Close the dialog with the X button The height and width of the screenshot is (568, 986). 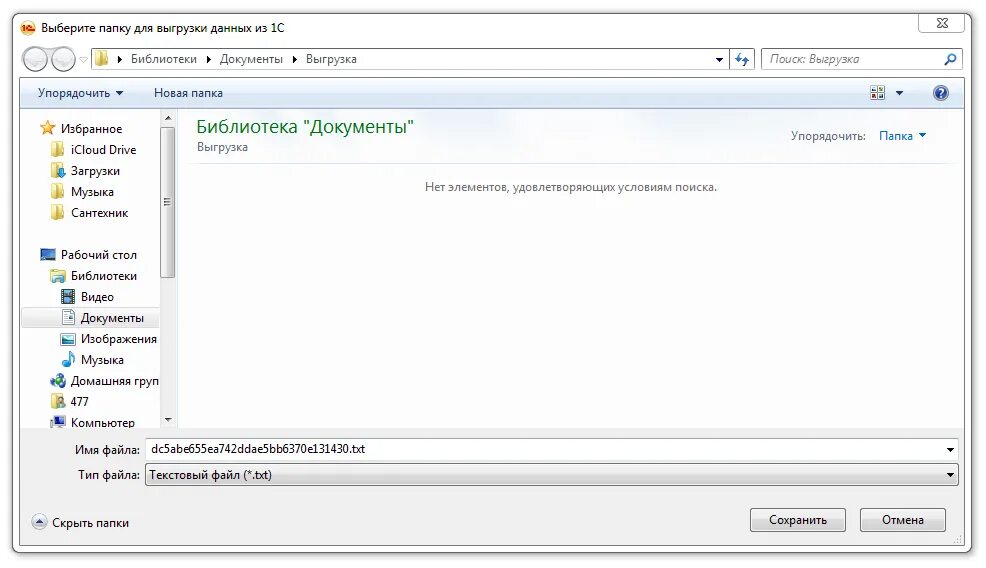[x=941, y=23]
